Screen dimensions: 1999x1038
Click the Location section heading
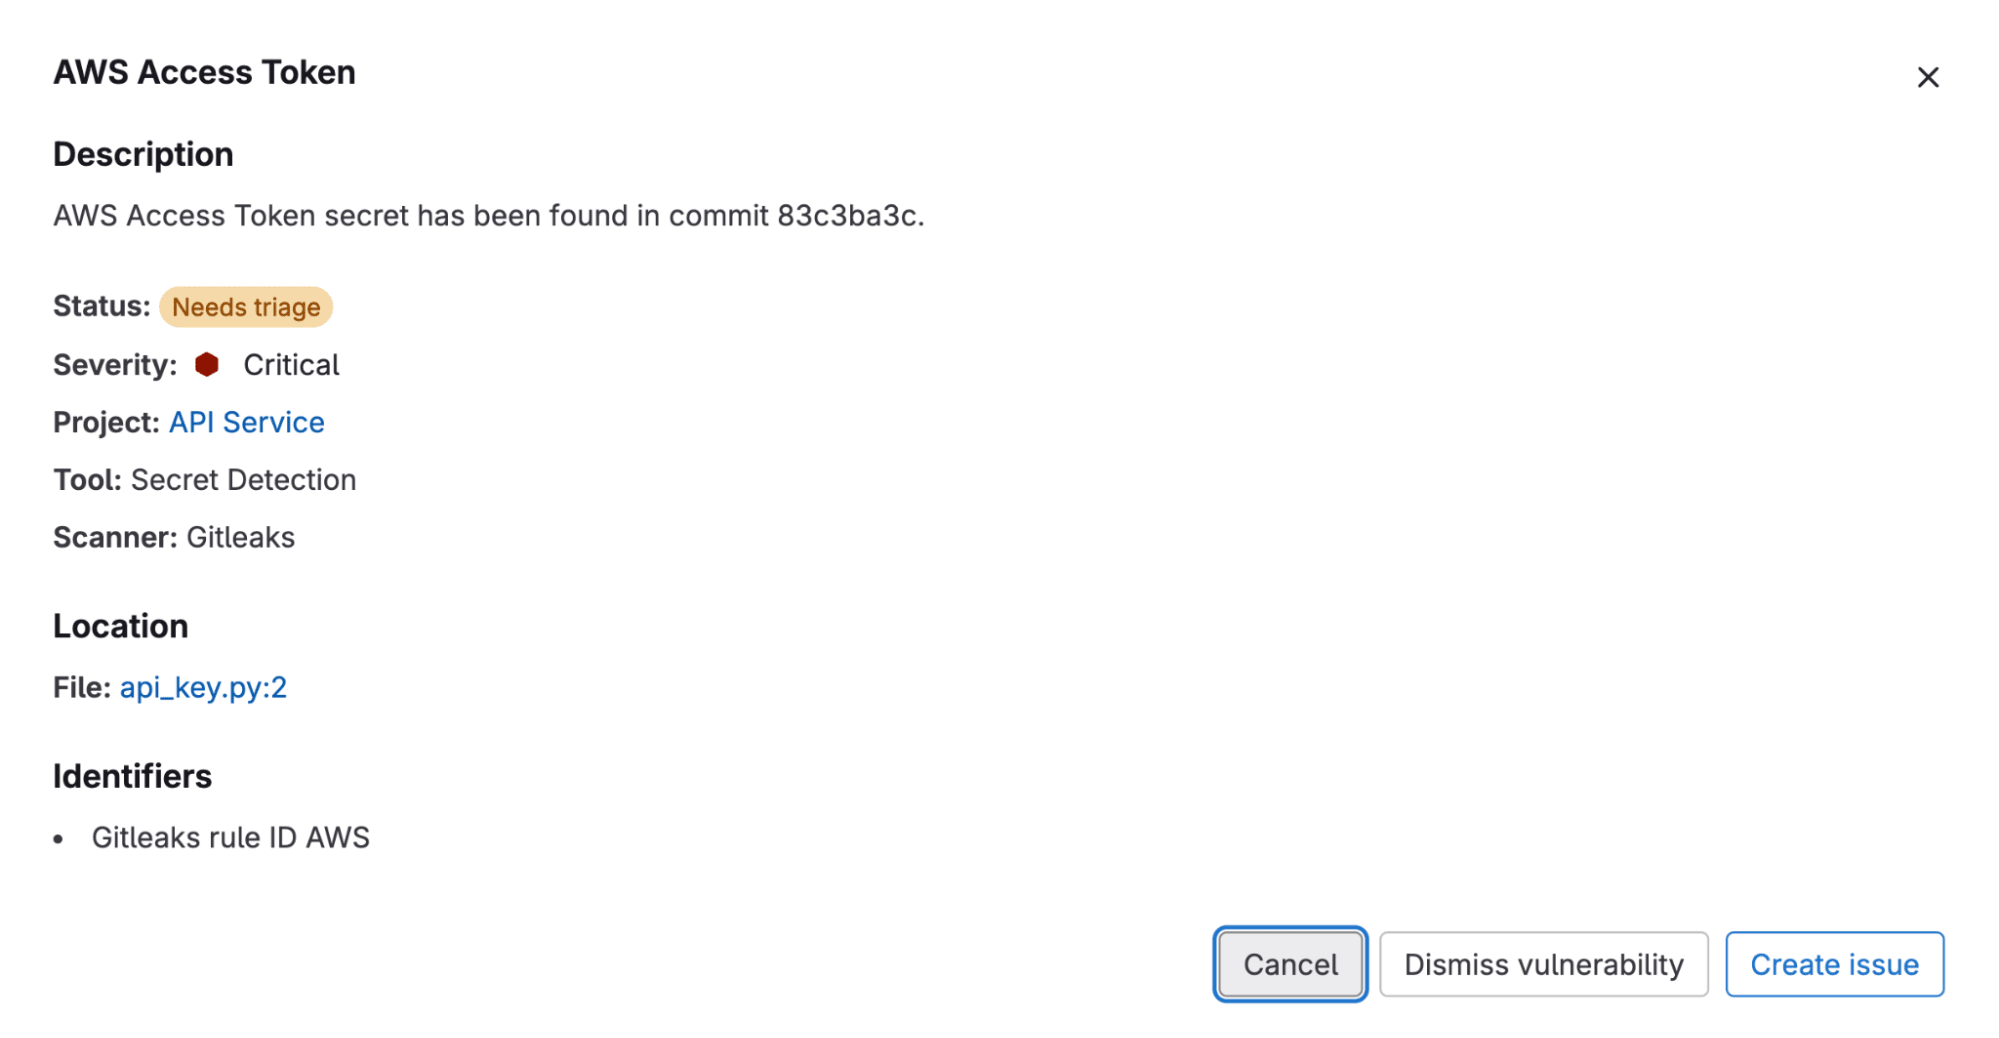pyautogui.click(x=120, y=626)
